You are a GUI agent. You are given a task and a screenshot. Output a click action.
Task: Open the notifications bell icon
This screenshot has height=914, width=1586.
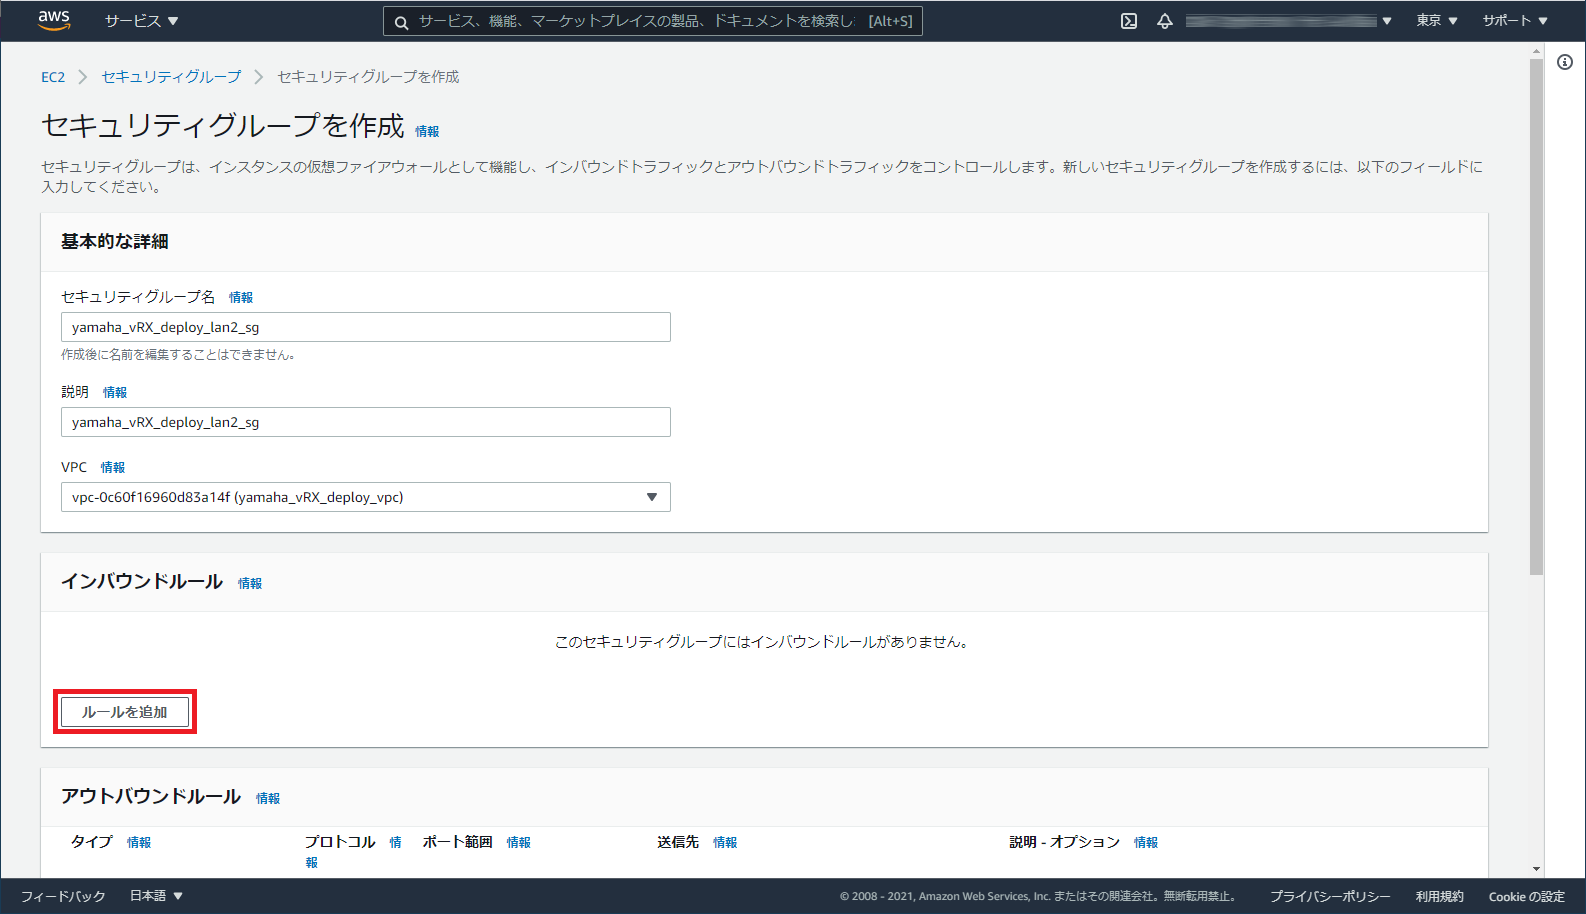click(x=1165, y=21)
